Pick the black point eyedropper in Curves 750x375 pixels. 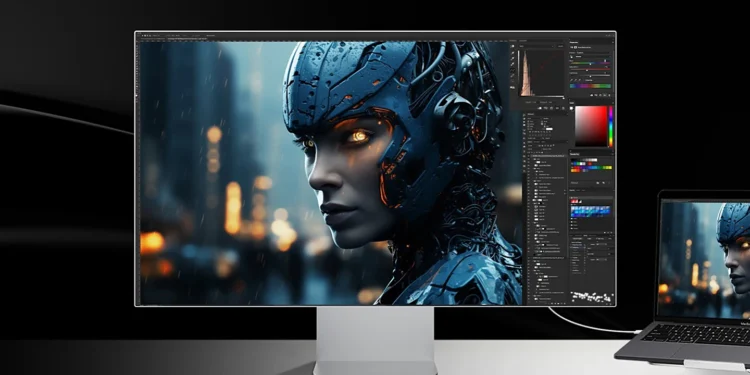pyautogui.click(x=512, y=53)
